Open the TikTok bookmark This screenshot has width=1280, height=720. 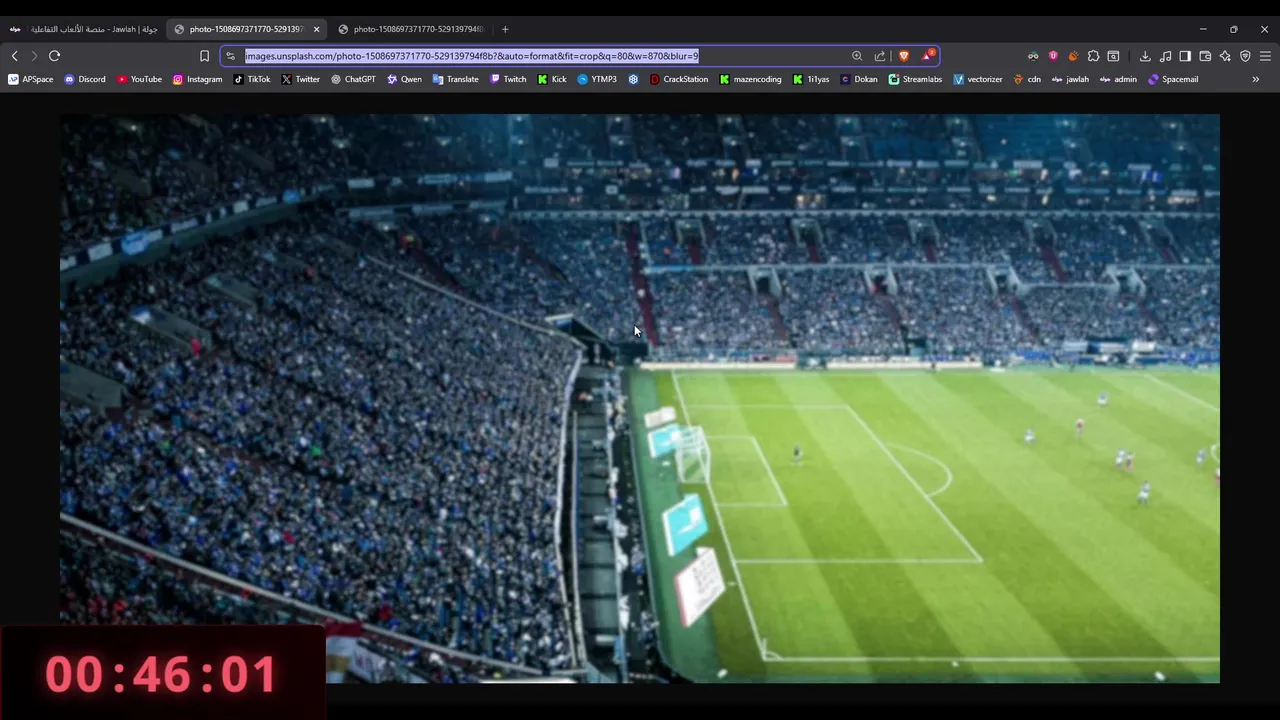(x=252, y=79)
